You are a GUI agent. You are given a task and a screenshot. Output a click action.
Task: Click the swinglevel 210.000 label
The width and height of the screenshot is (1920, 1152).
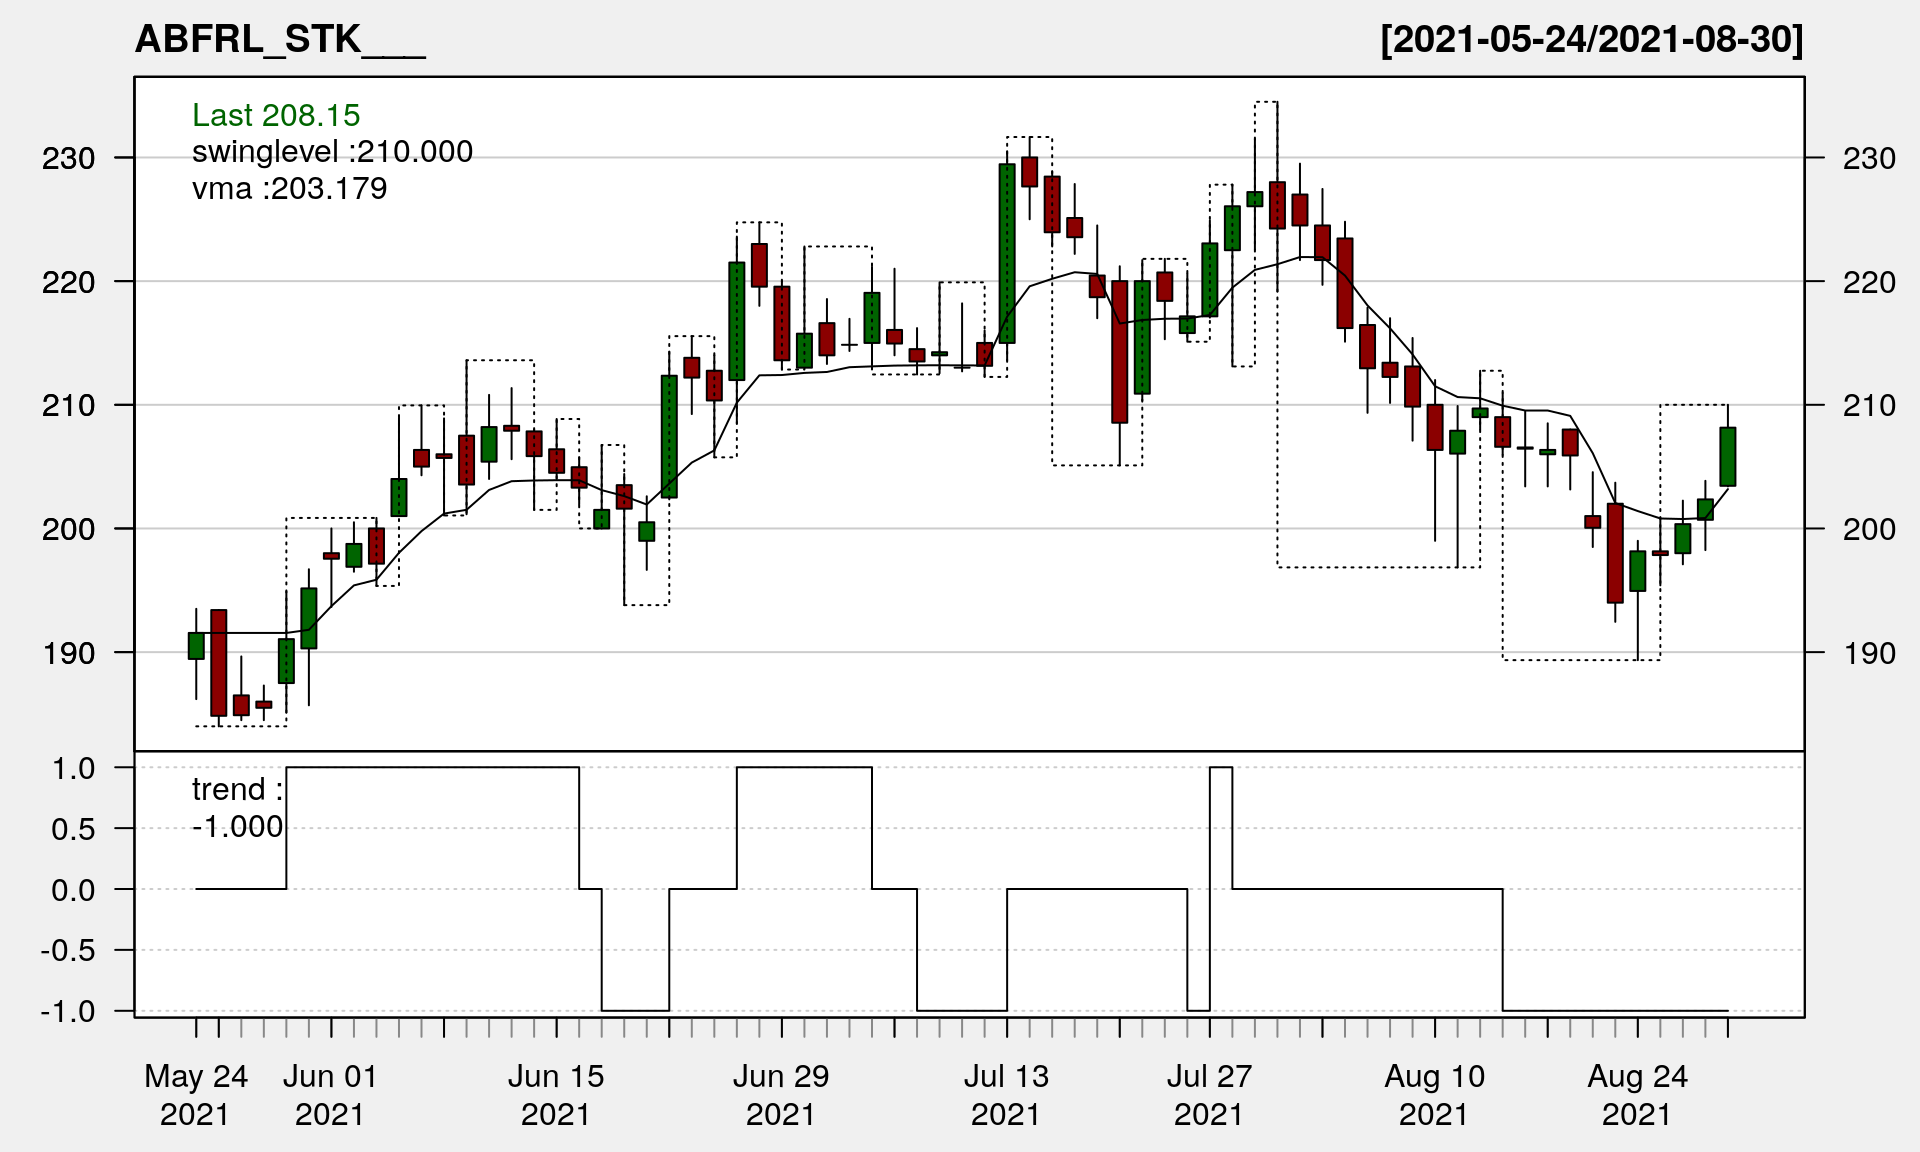(332, 152)
